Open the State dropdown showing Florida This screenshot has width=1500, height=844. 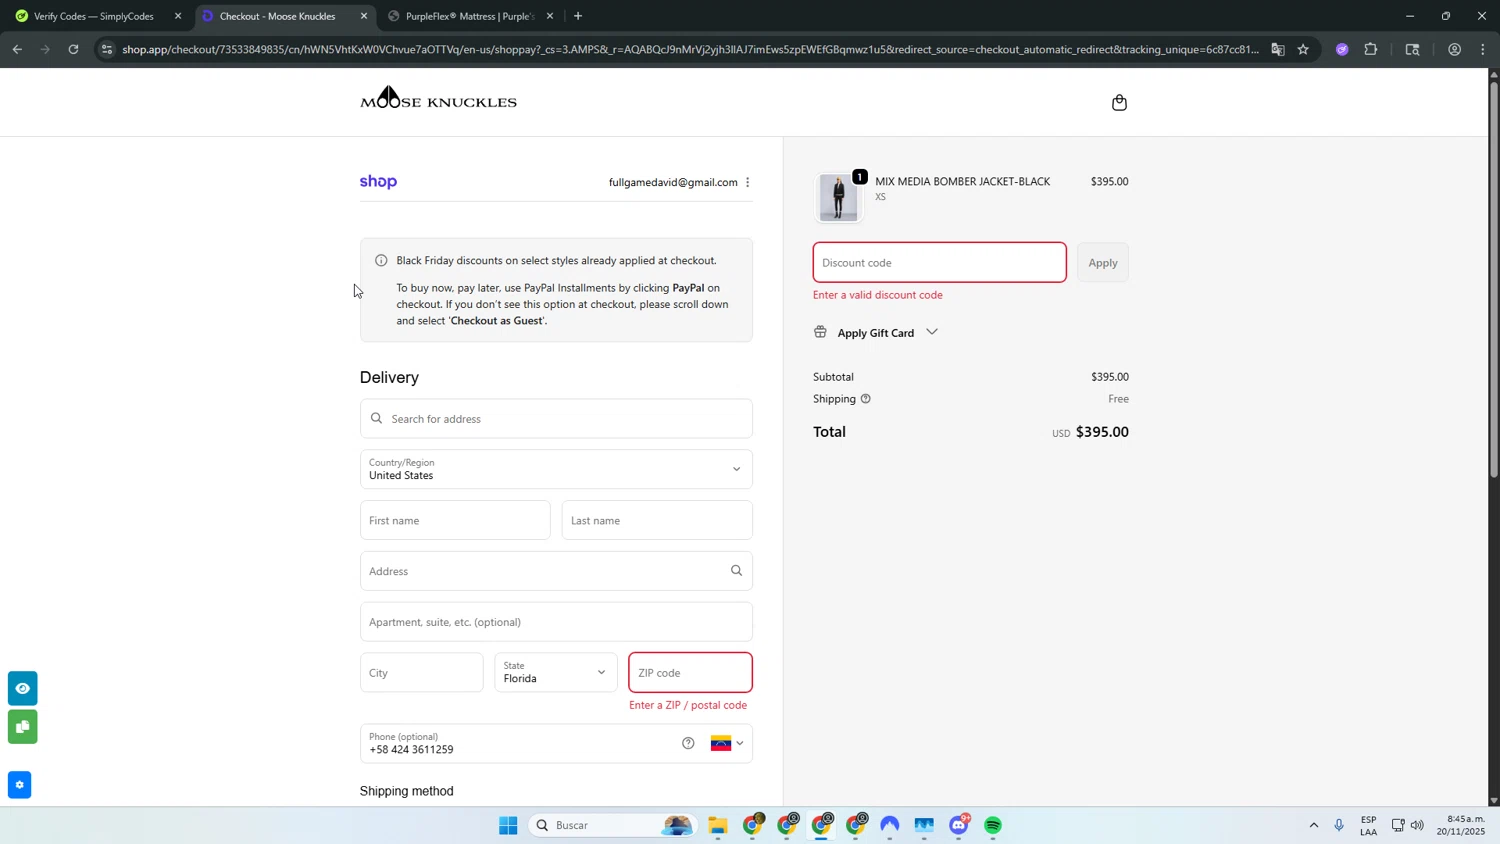(x=556, y=673)
